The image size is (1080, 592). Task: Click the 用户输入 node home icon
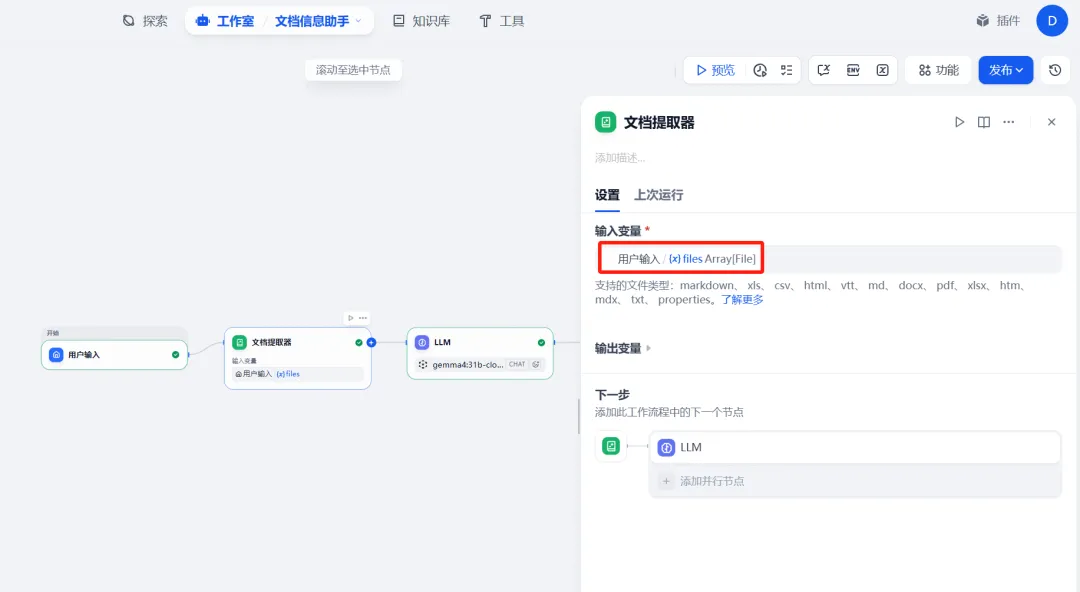[56, 354]
